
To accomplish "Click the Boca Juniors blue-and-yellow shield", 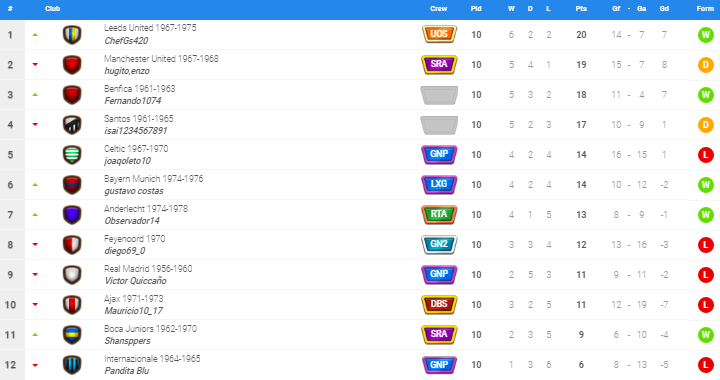I will coord(72,335).
